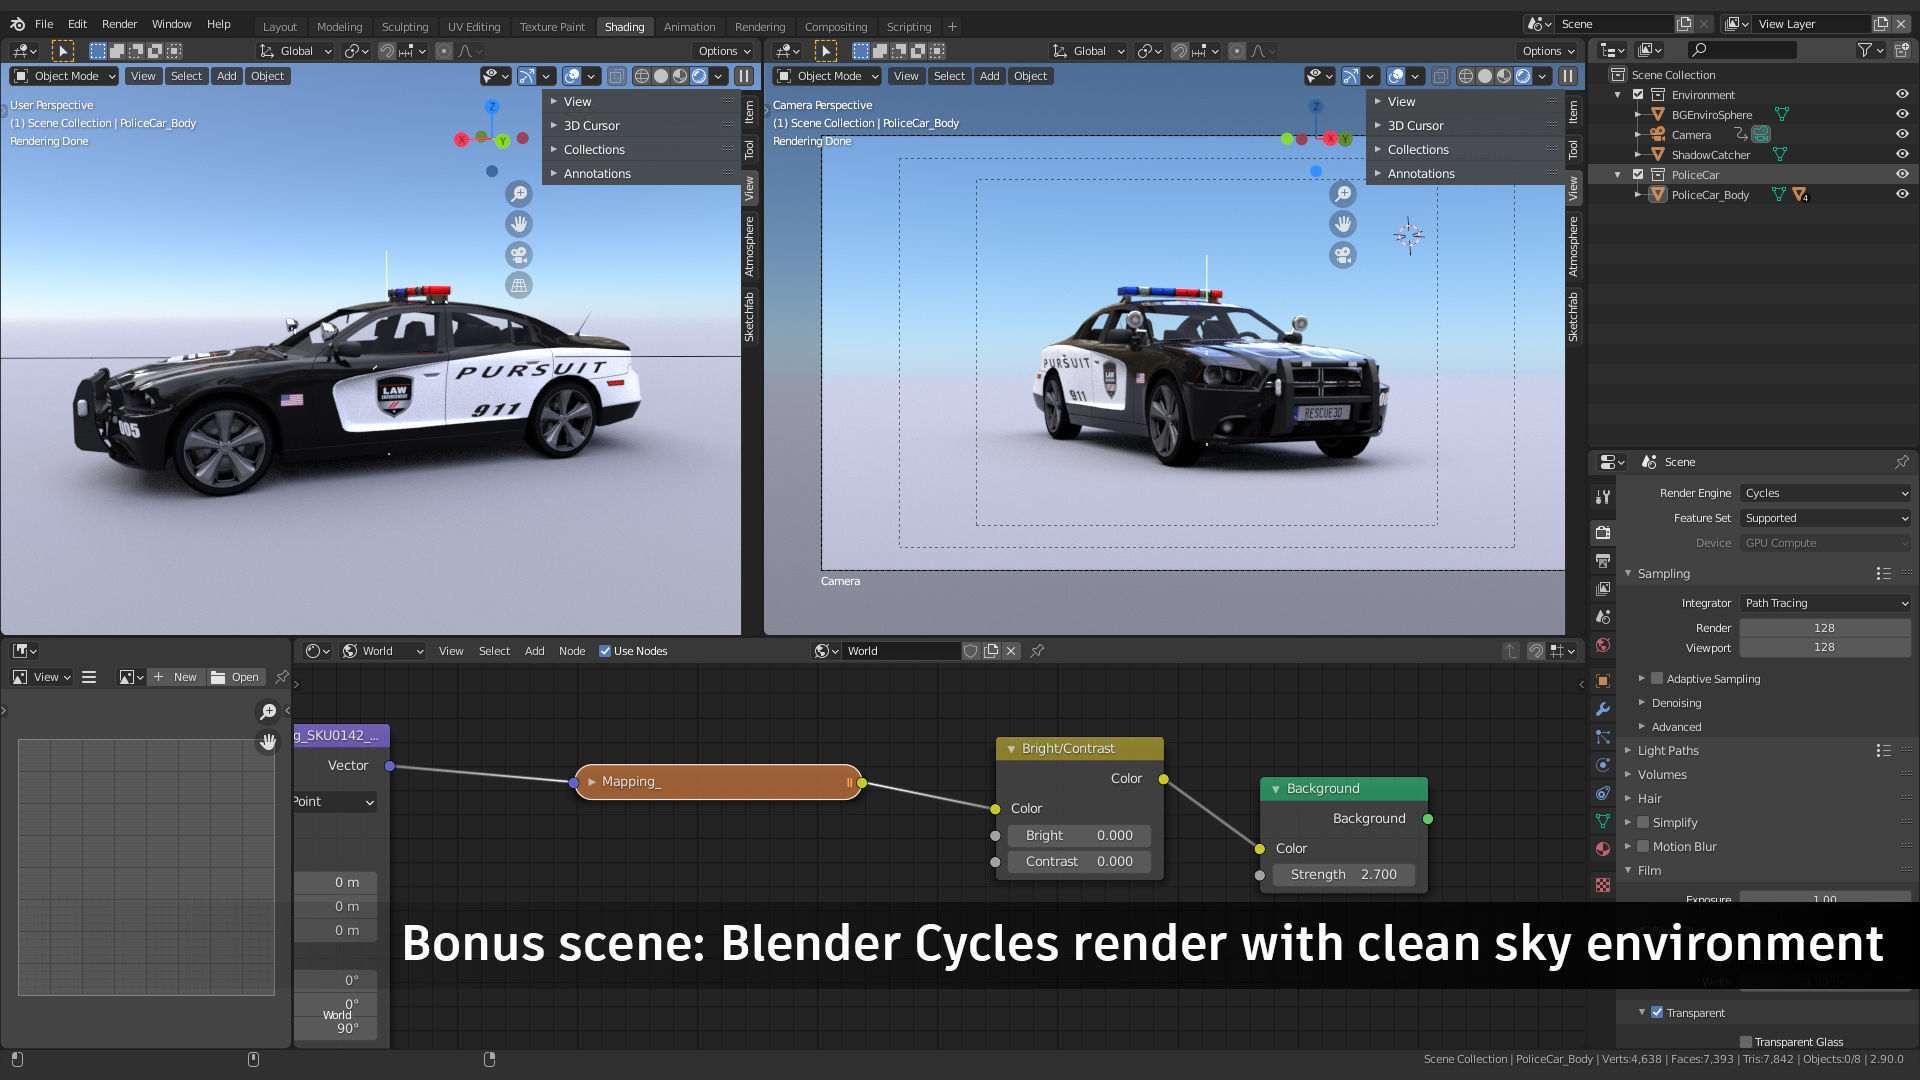Open the Feature Set Supported dropdown
1920x1080 pixels.
click(x=1825, y=518)
